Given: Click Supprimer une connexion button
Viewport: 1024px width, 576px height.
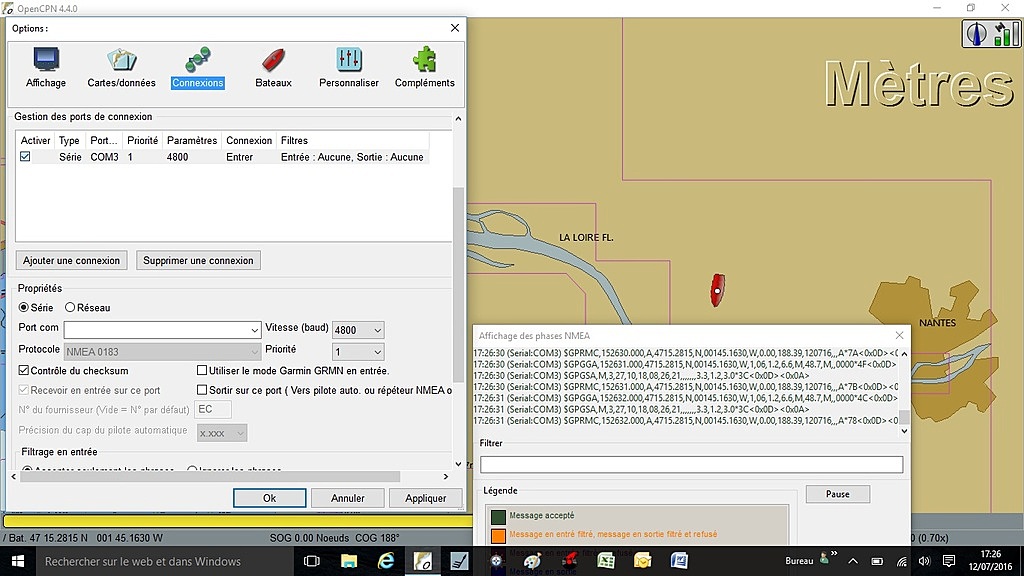Looking at the screenshot, I should coord(199,260).
